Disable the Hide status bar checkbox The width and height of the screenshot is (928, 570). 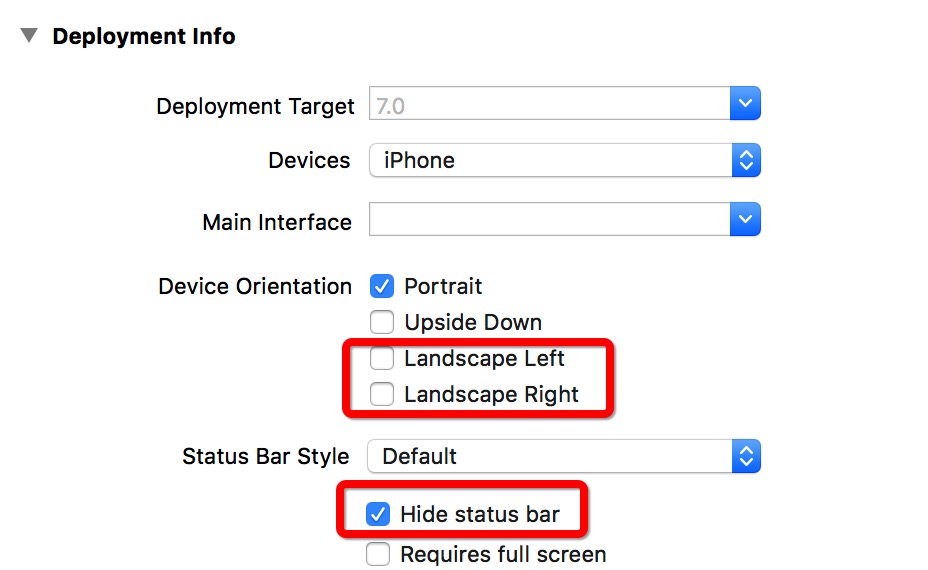click(x=377, y=515)
